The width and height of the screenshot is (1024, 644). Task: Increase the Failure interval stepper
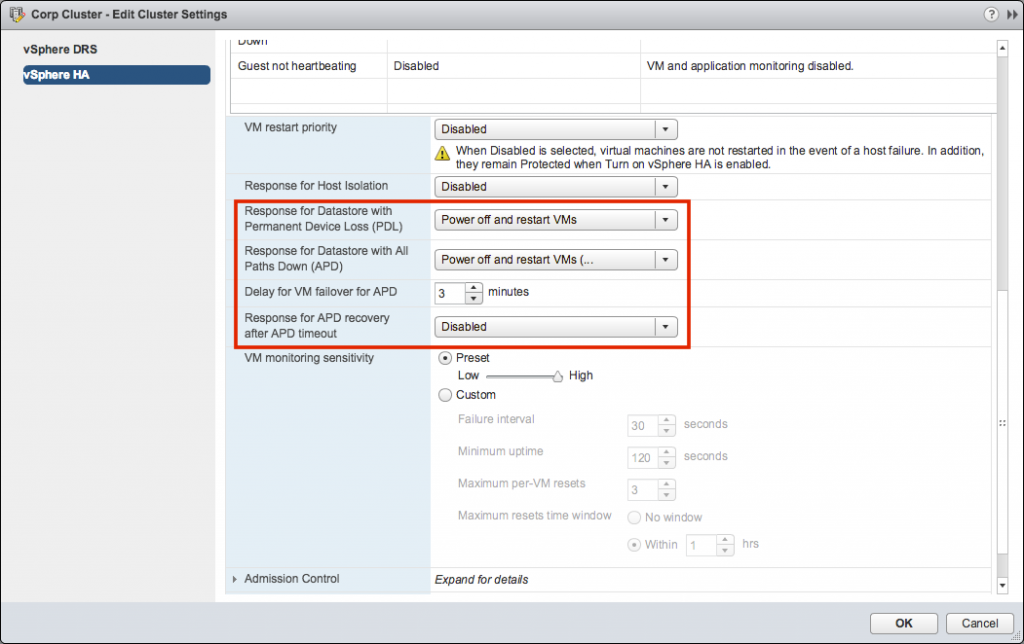coord(667,421)
